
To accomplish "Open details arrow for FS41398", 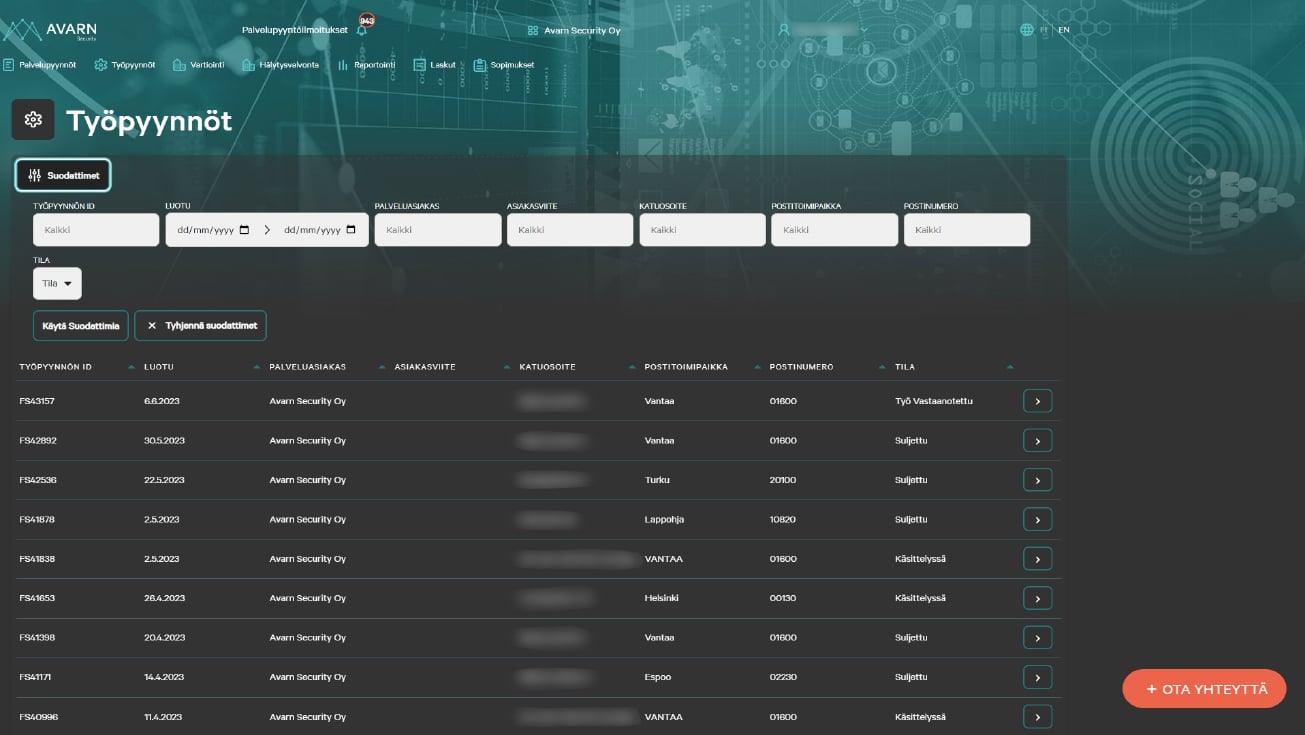I will 1038,638.
